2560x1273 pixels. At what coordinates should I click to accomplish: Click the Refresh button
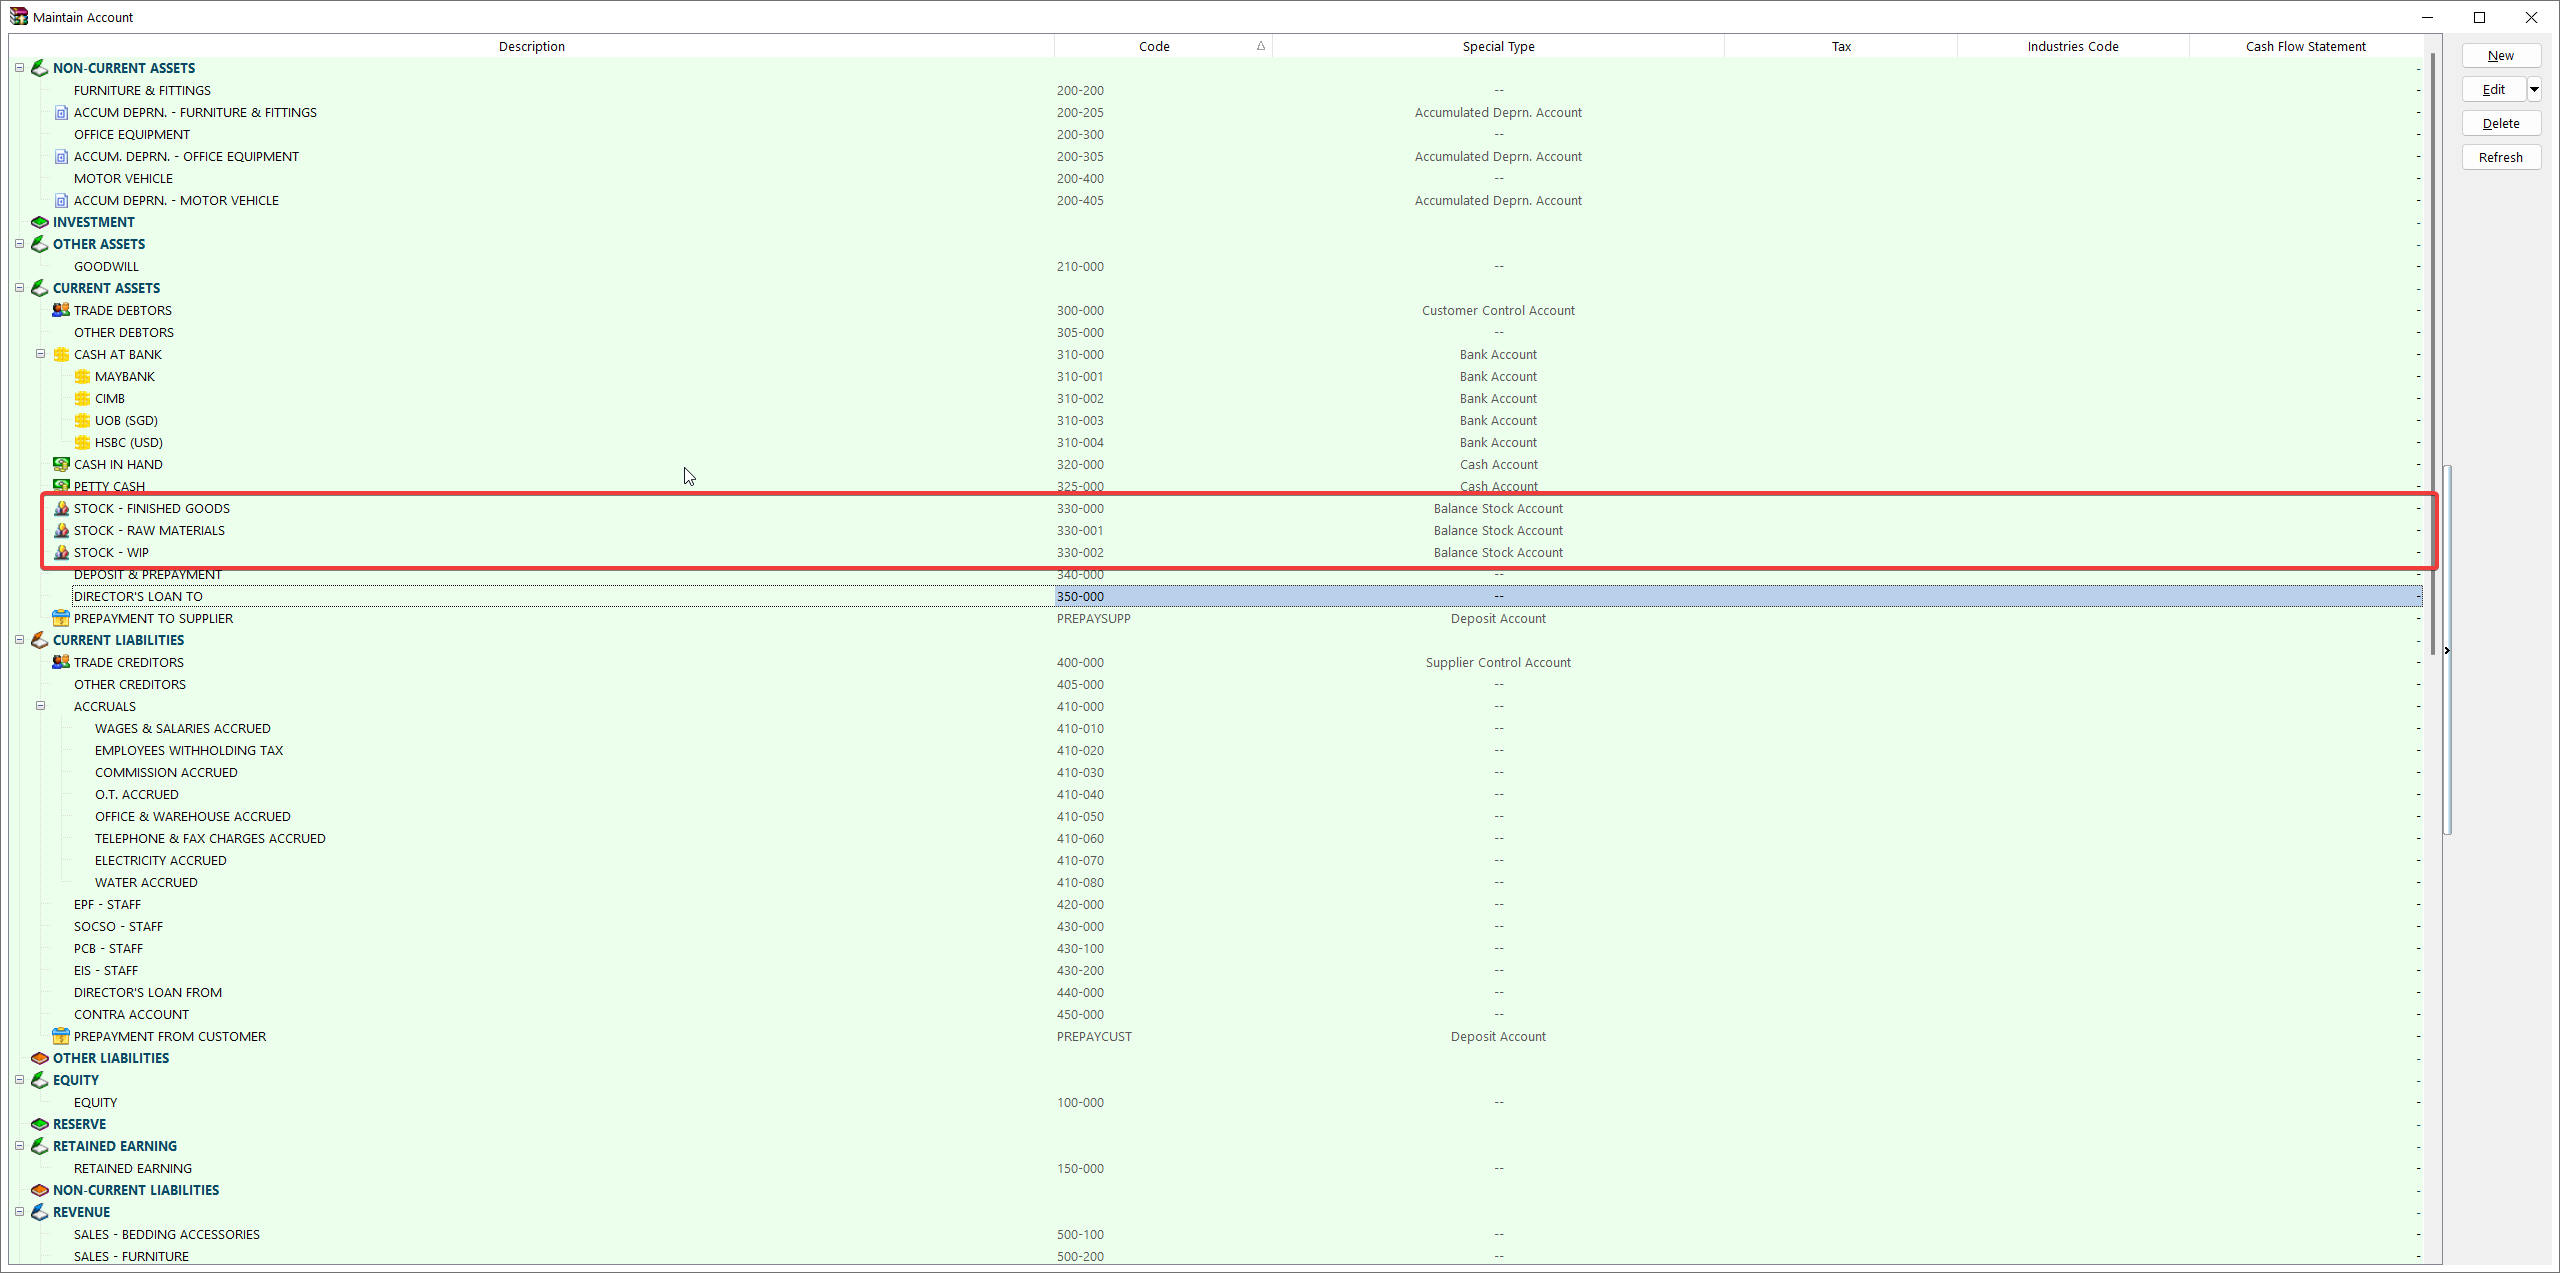(x=2500, y=157)
